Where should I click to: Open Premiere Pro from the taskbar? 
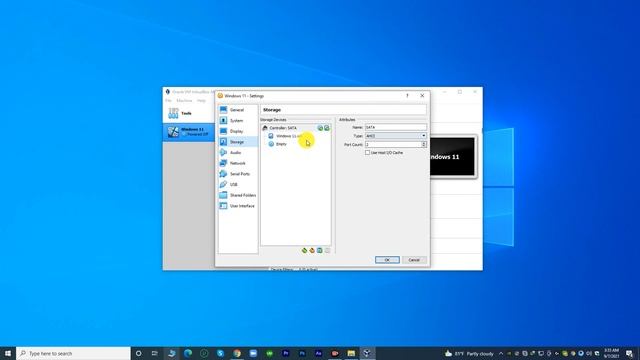coord(286,353)
